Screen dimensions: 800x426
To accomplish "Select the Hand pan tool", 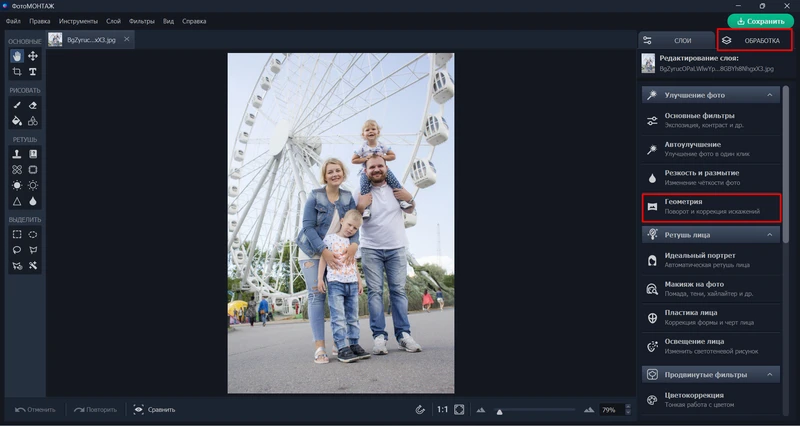I will point(17,56).
